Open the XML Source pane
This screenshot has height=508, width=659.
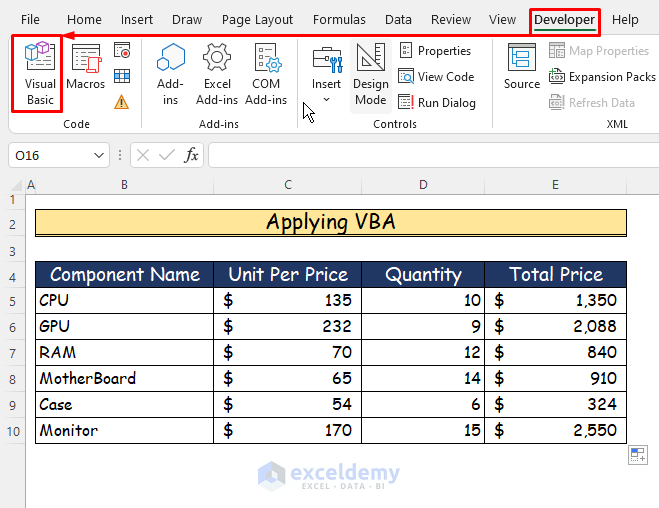[522, 66]
